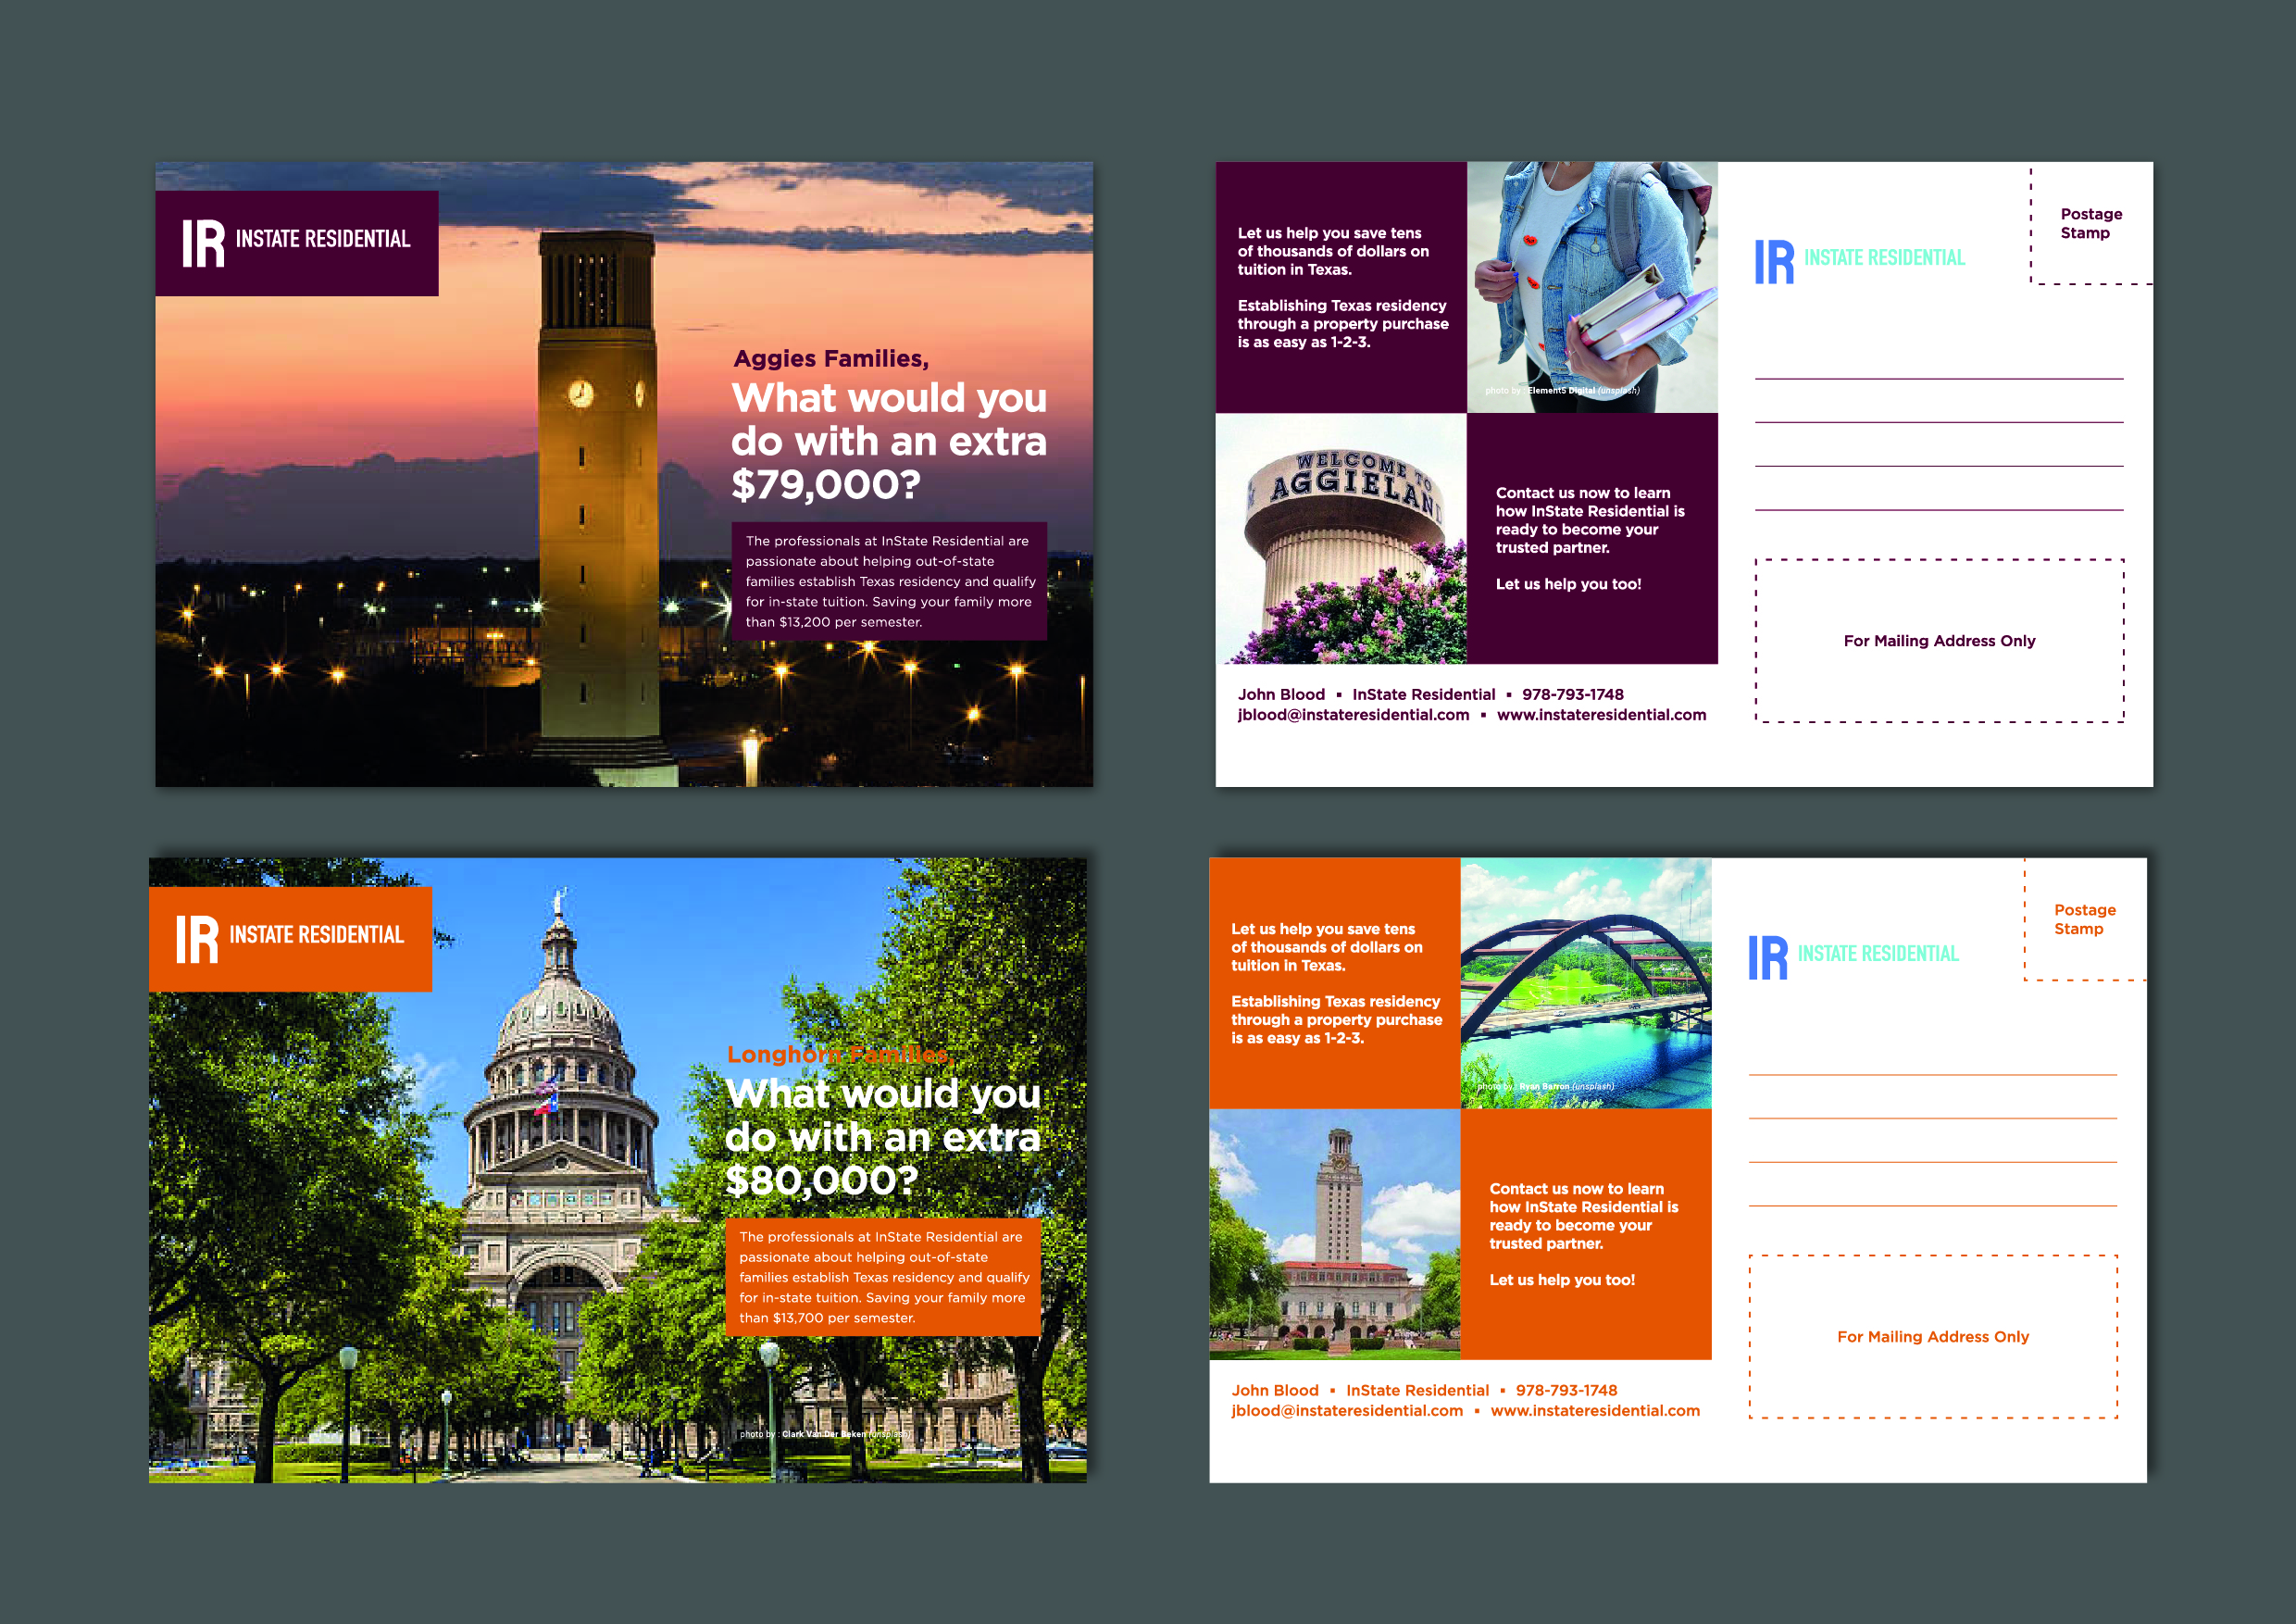Click the Pennybacker bridge photo
The height and width of the screenshot is (1624, 2296).
[x=1586, y=983]
